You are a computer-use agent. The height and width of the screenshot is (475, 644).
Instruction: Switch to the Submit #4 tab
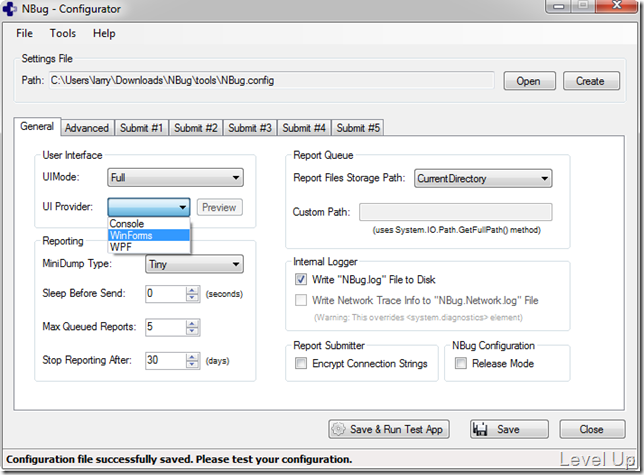304,128
